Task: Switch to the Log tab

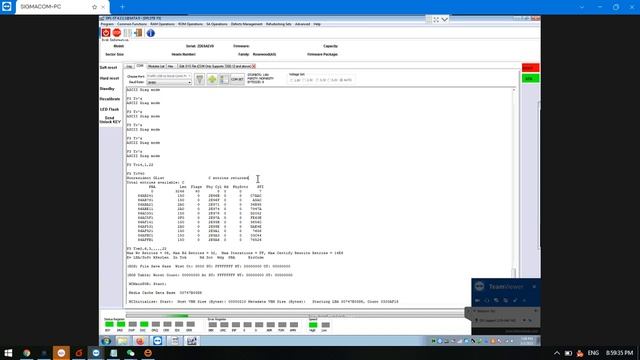Action: (x=129, y=66)
